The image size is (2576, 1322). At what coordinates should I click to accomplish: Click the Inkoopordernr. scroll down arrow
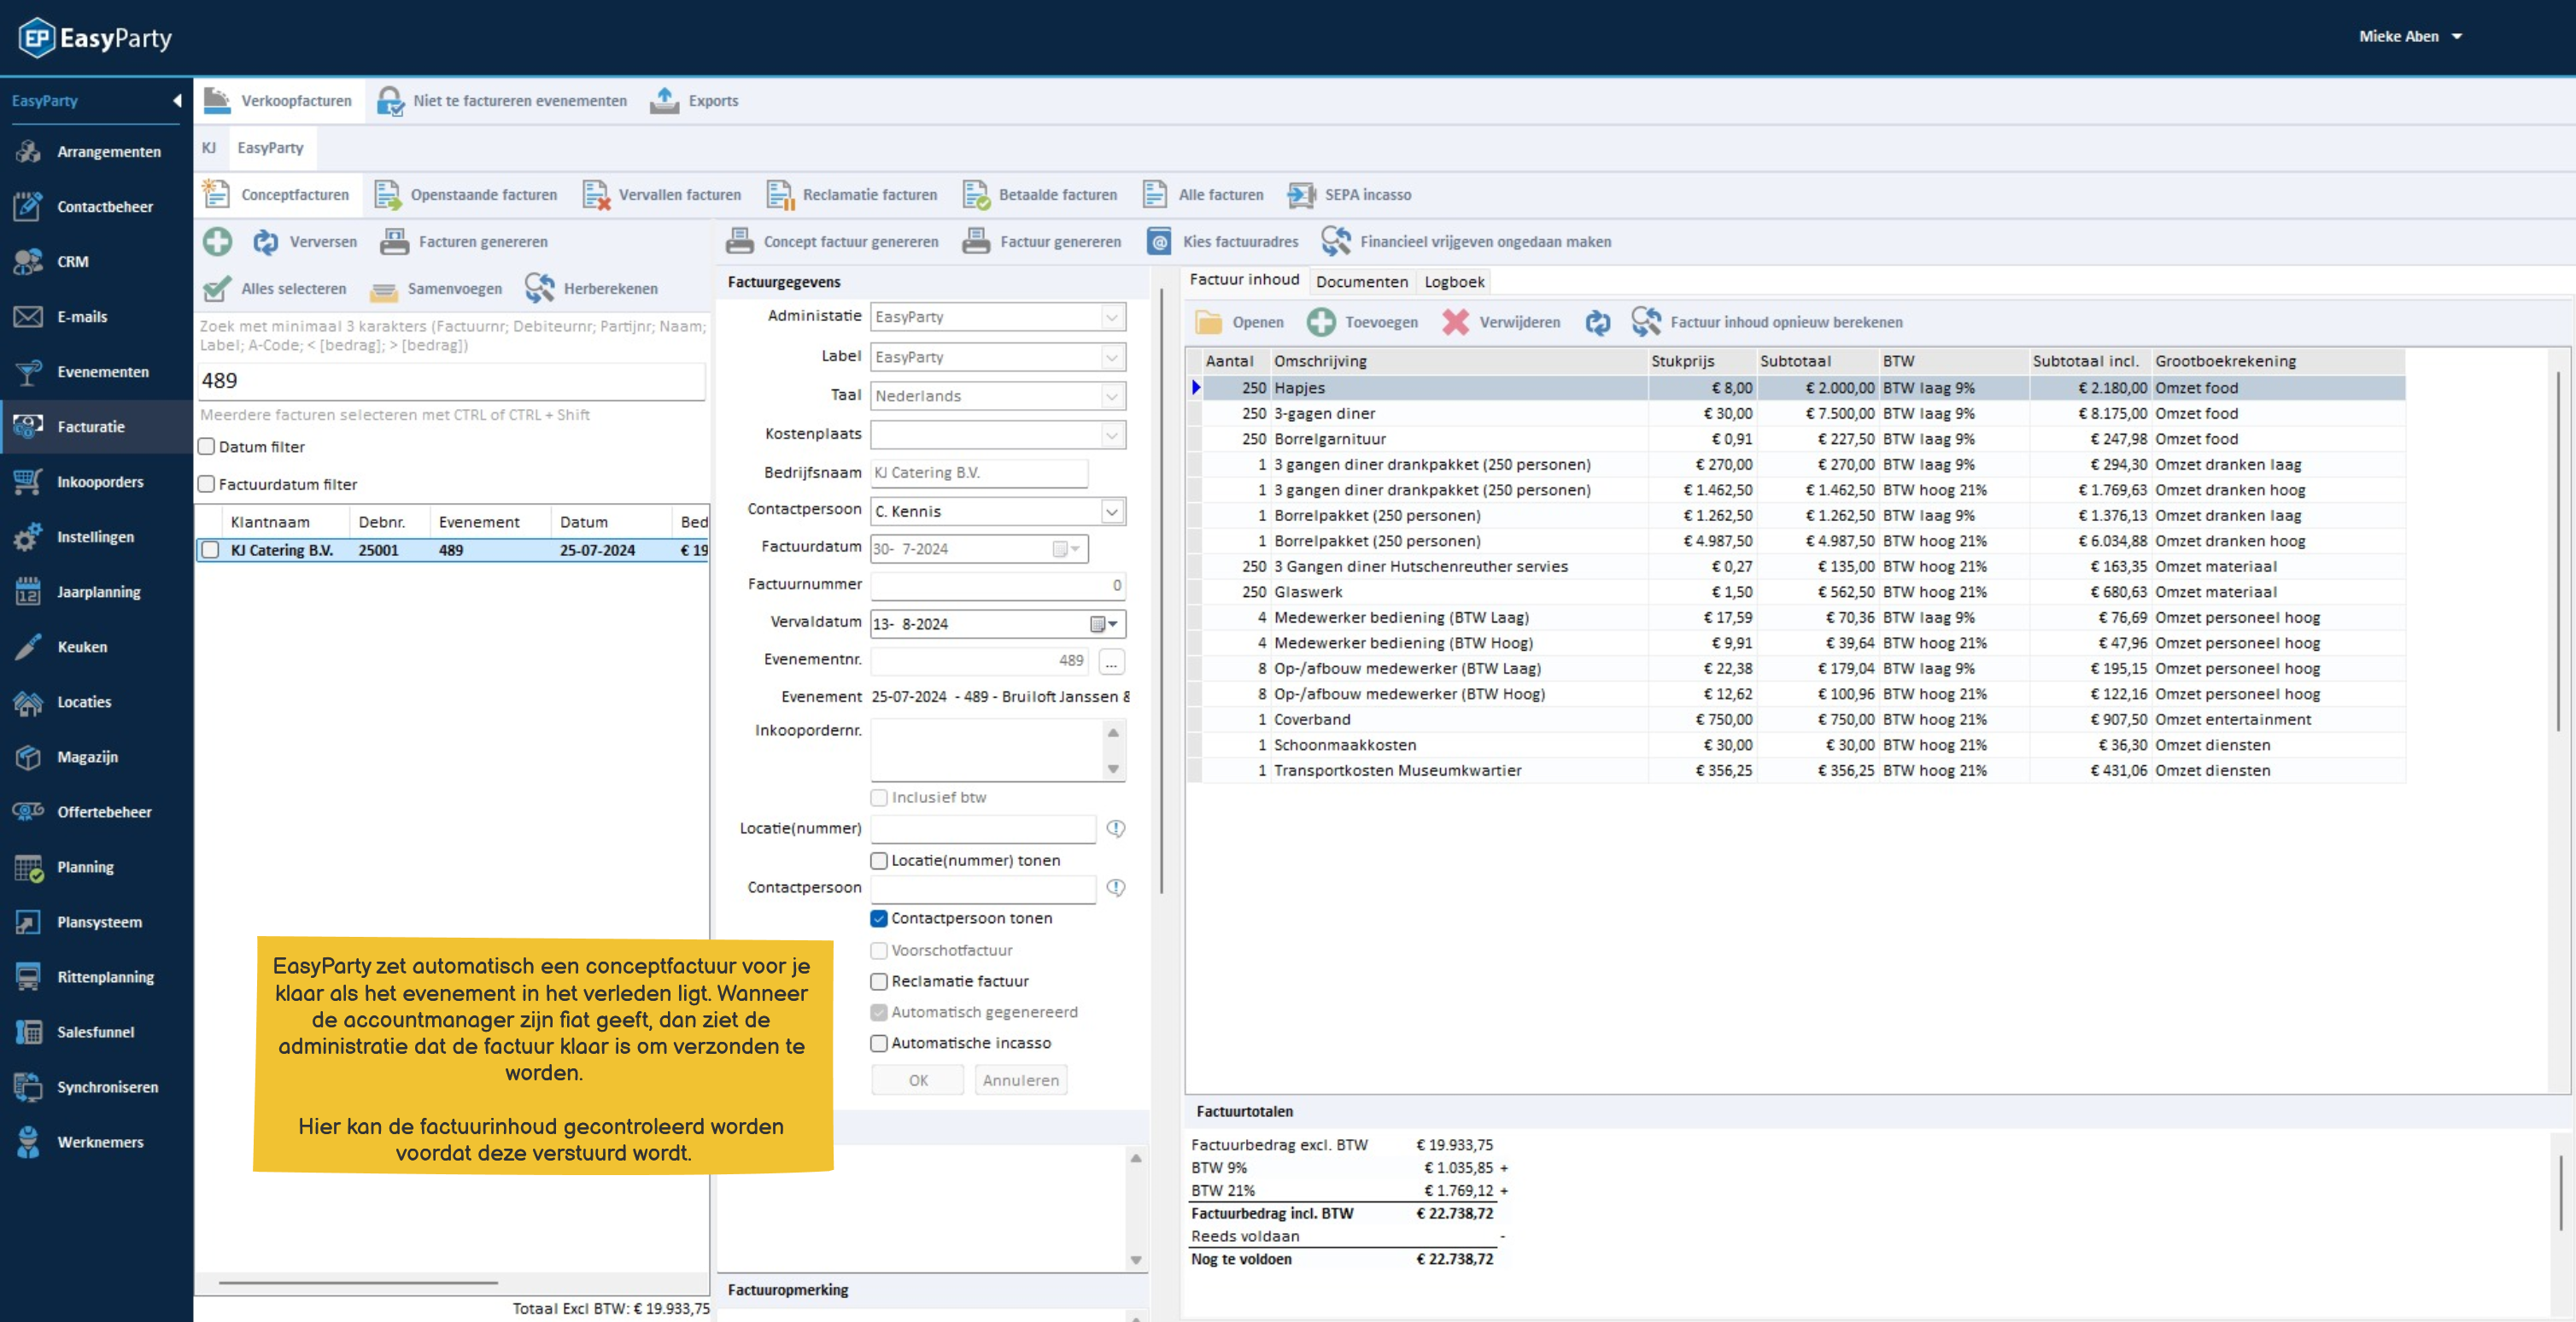[x=1113, y=769]
